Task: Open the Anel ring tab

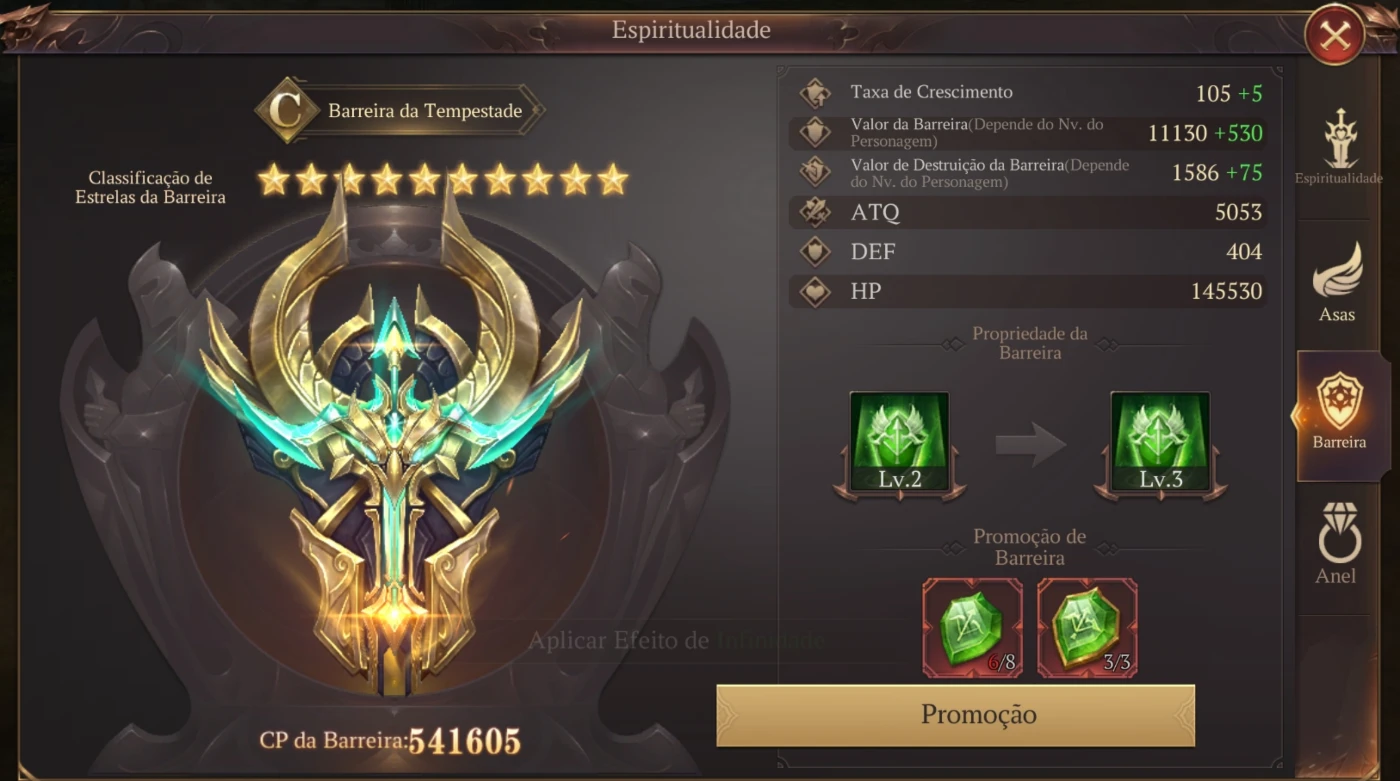Action: point(1338,545)
